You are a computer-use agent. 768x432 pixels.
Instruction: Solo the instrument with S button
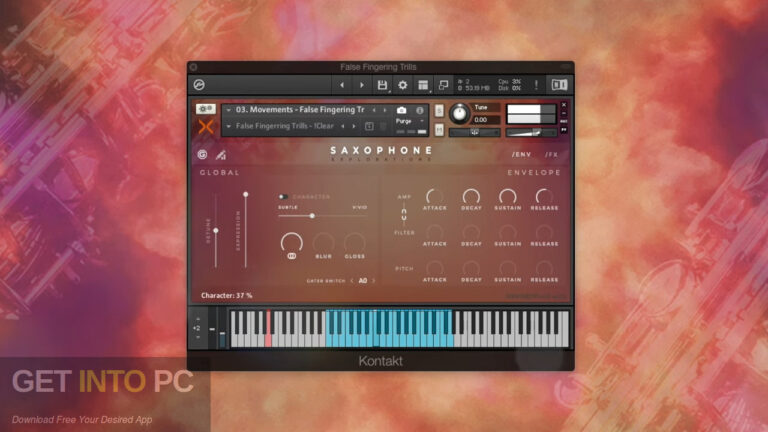coord(439,111)
